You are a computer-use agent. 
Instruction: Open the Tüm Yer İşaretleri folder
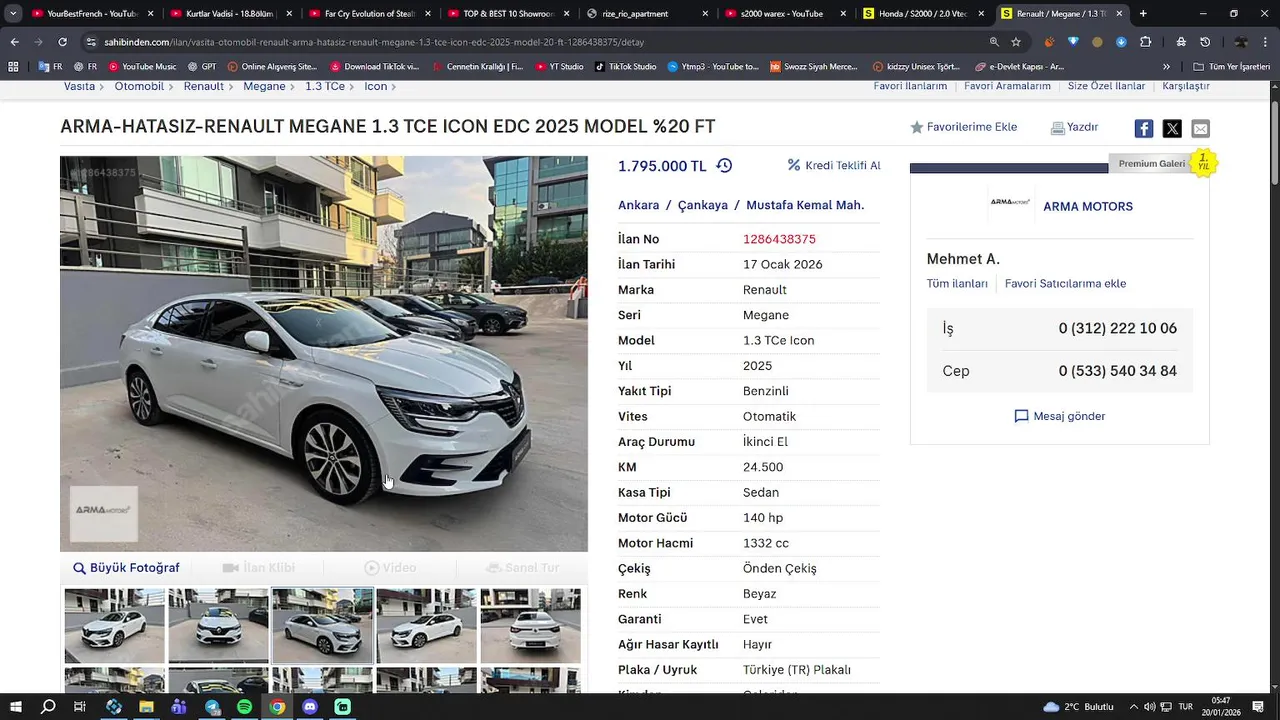[x=1232, y=67]
